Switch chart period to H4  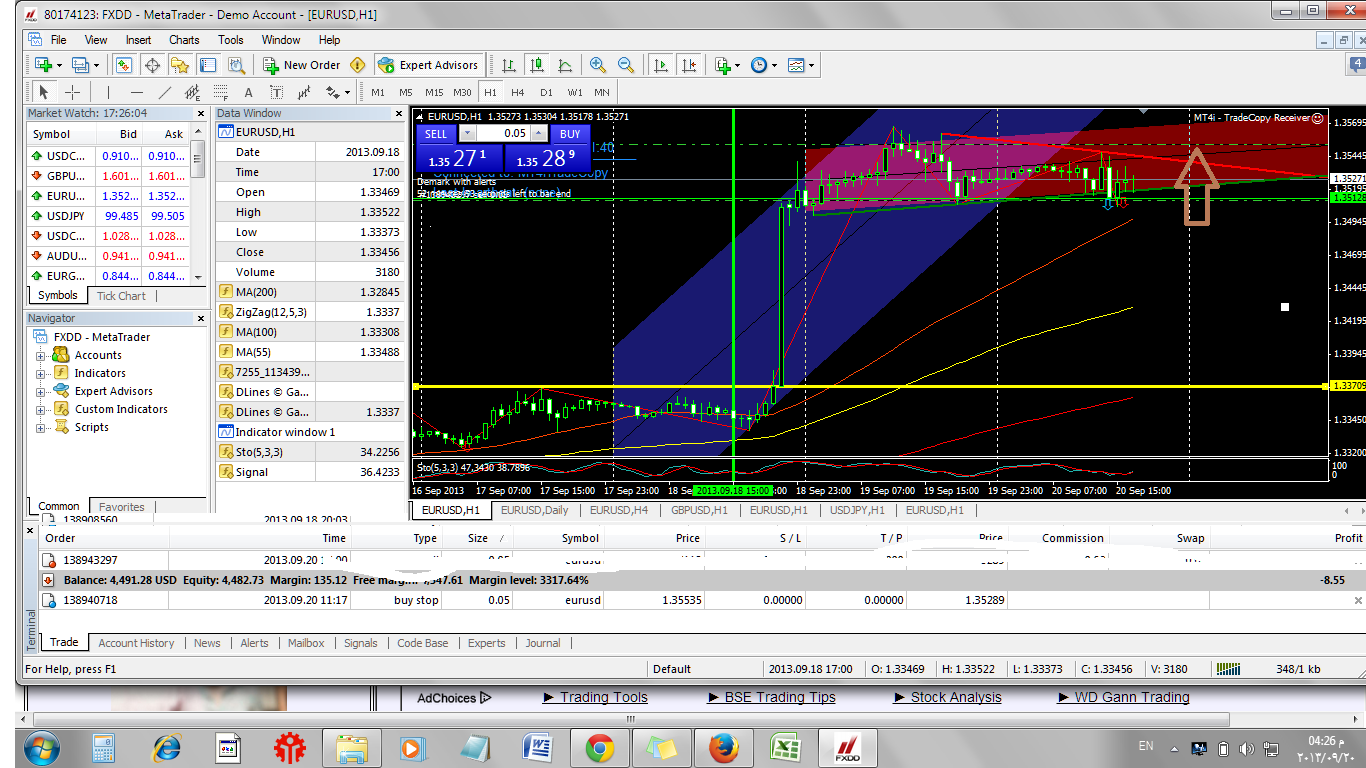pos(518,92)
